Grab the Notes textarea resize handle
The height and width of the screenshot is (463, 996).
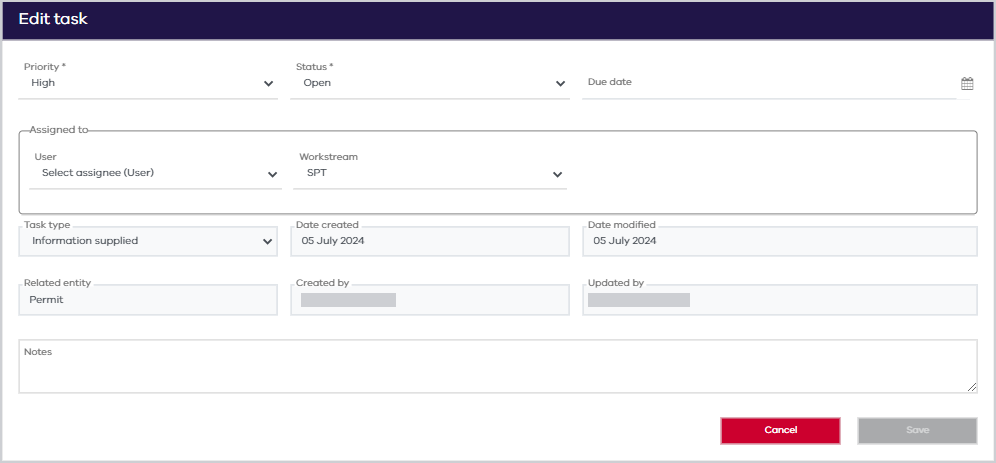pos(972,387)
